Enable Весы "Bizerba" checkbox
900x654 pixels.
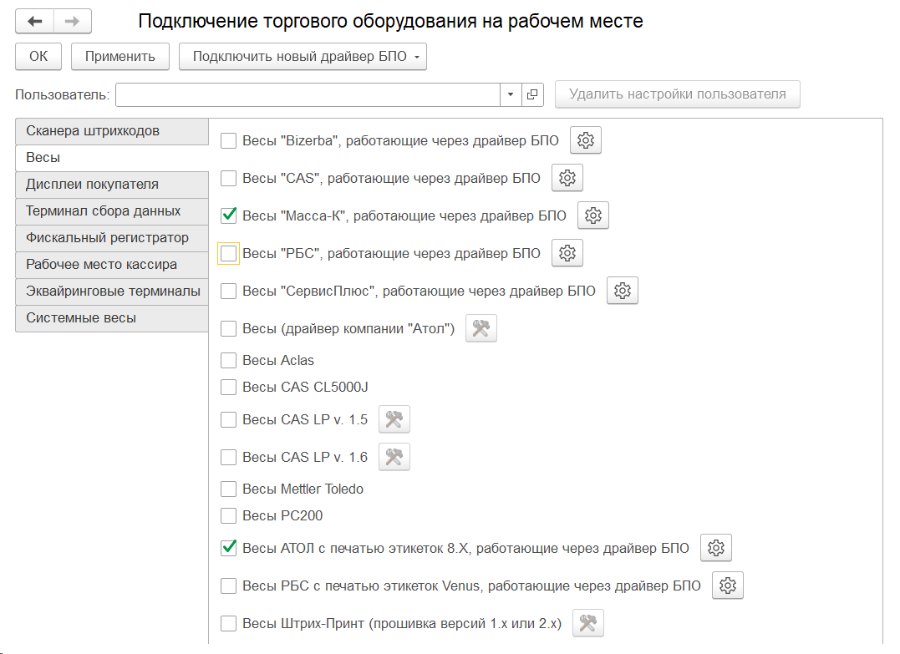(x=228, y=141)
